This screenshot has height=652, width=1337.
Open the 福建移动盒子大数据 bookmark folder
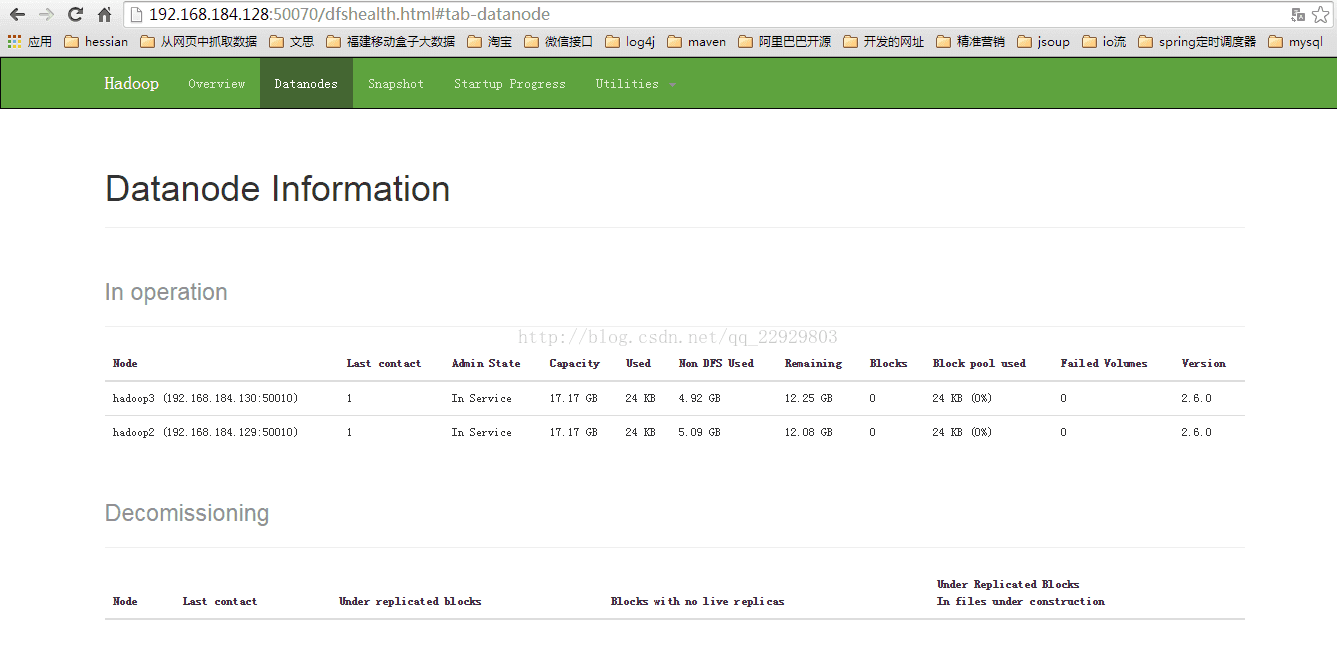point(390,42)
